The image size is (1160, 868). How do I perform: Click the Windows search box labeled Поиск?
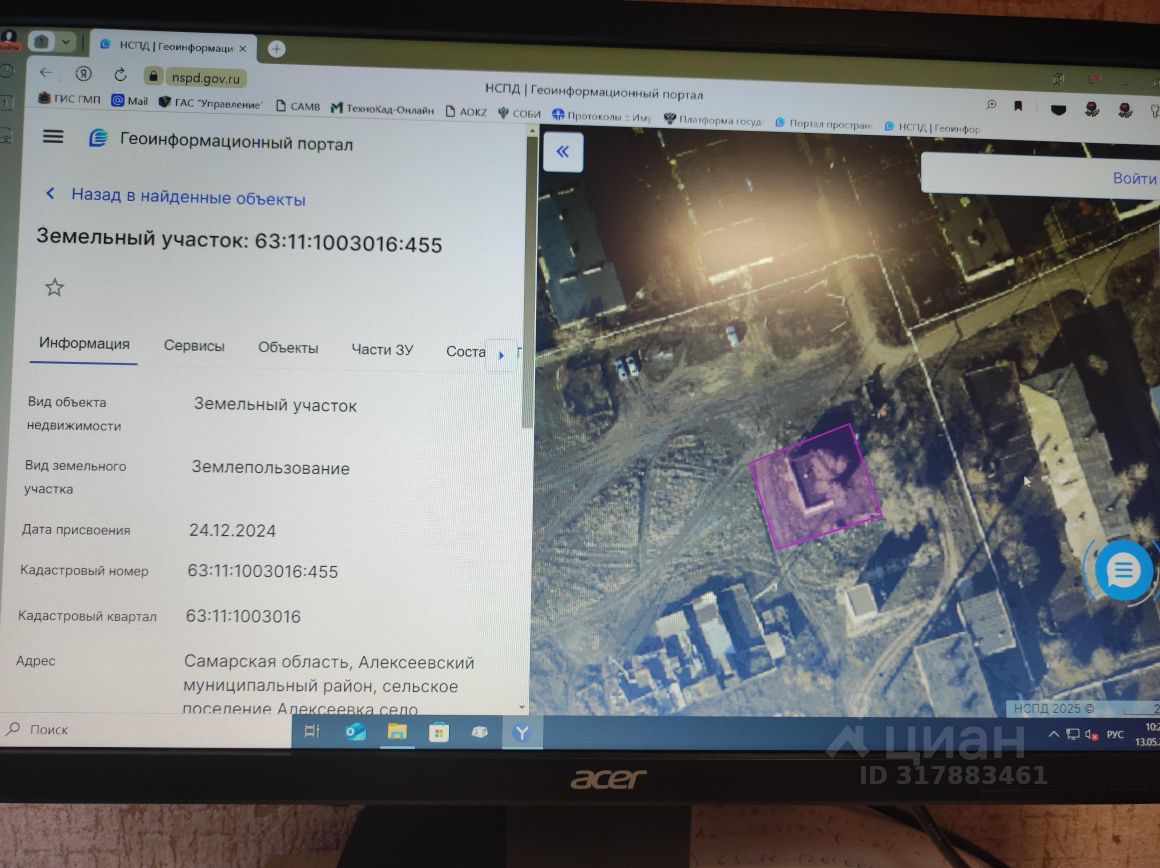(x=148, y=729)
